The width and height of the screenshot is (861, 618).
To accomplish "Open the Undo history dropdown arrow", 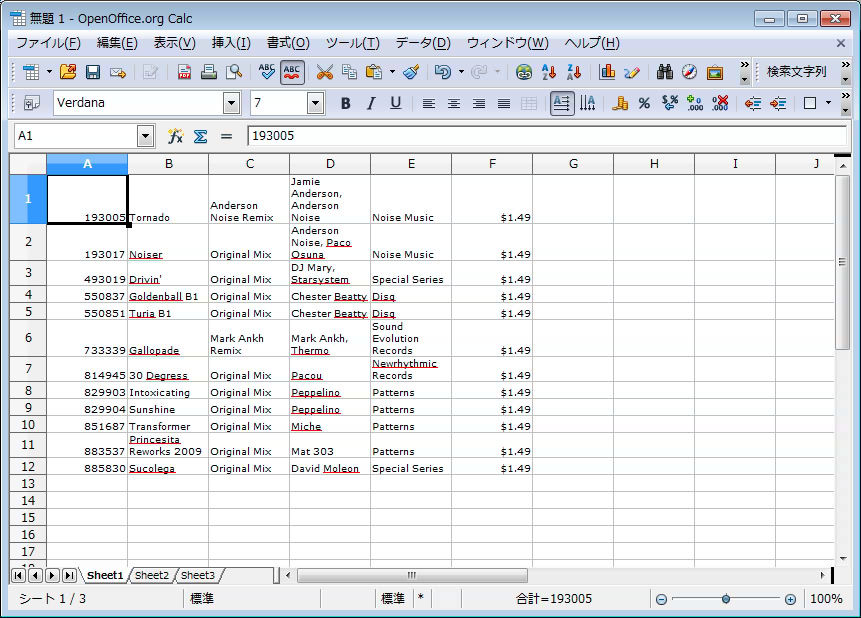I will 461,72.
